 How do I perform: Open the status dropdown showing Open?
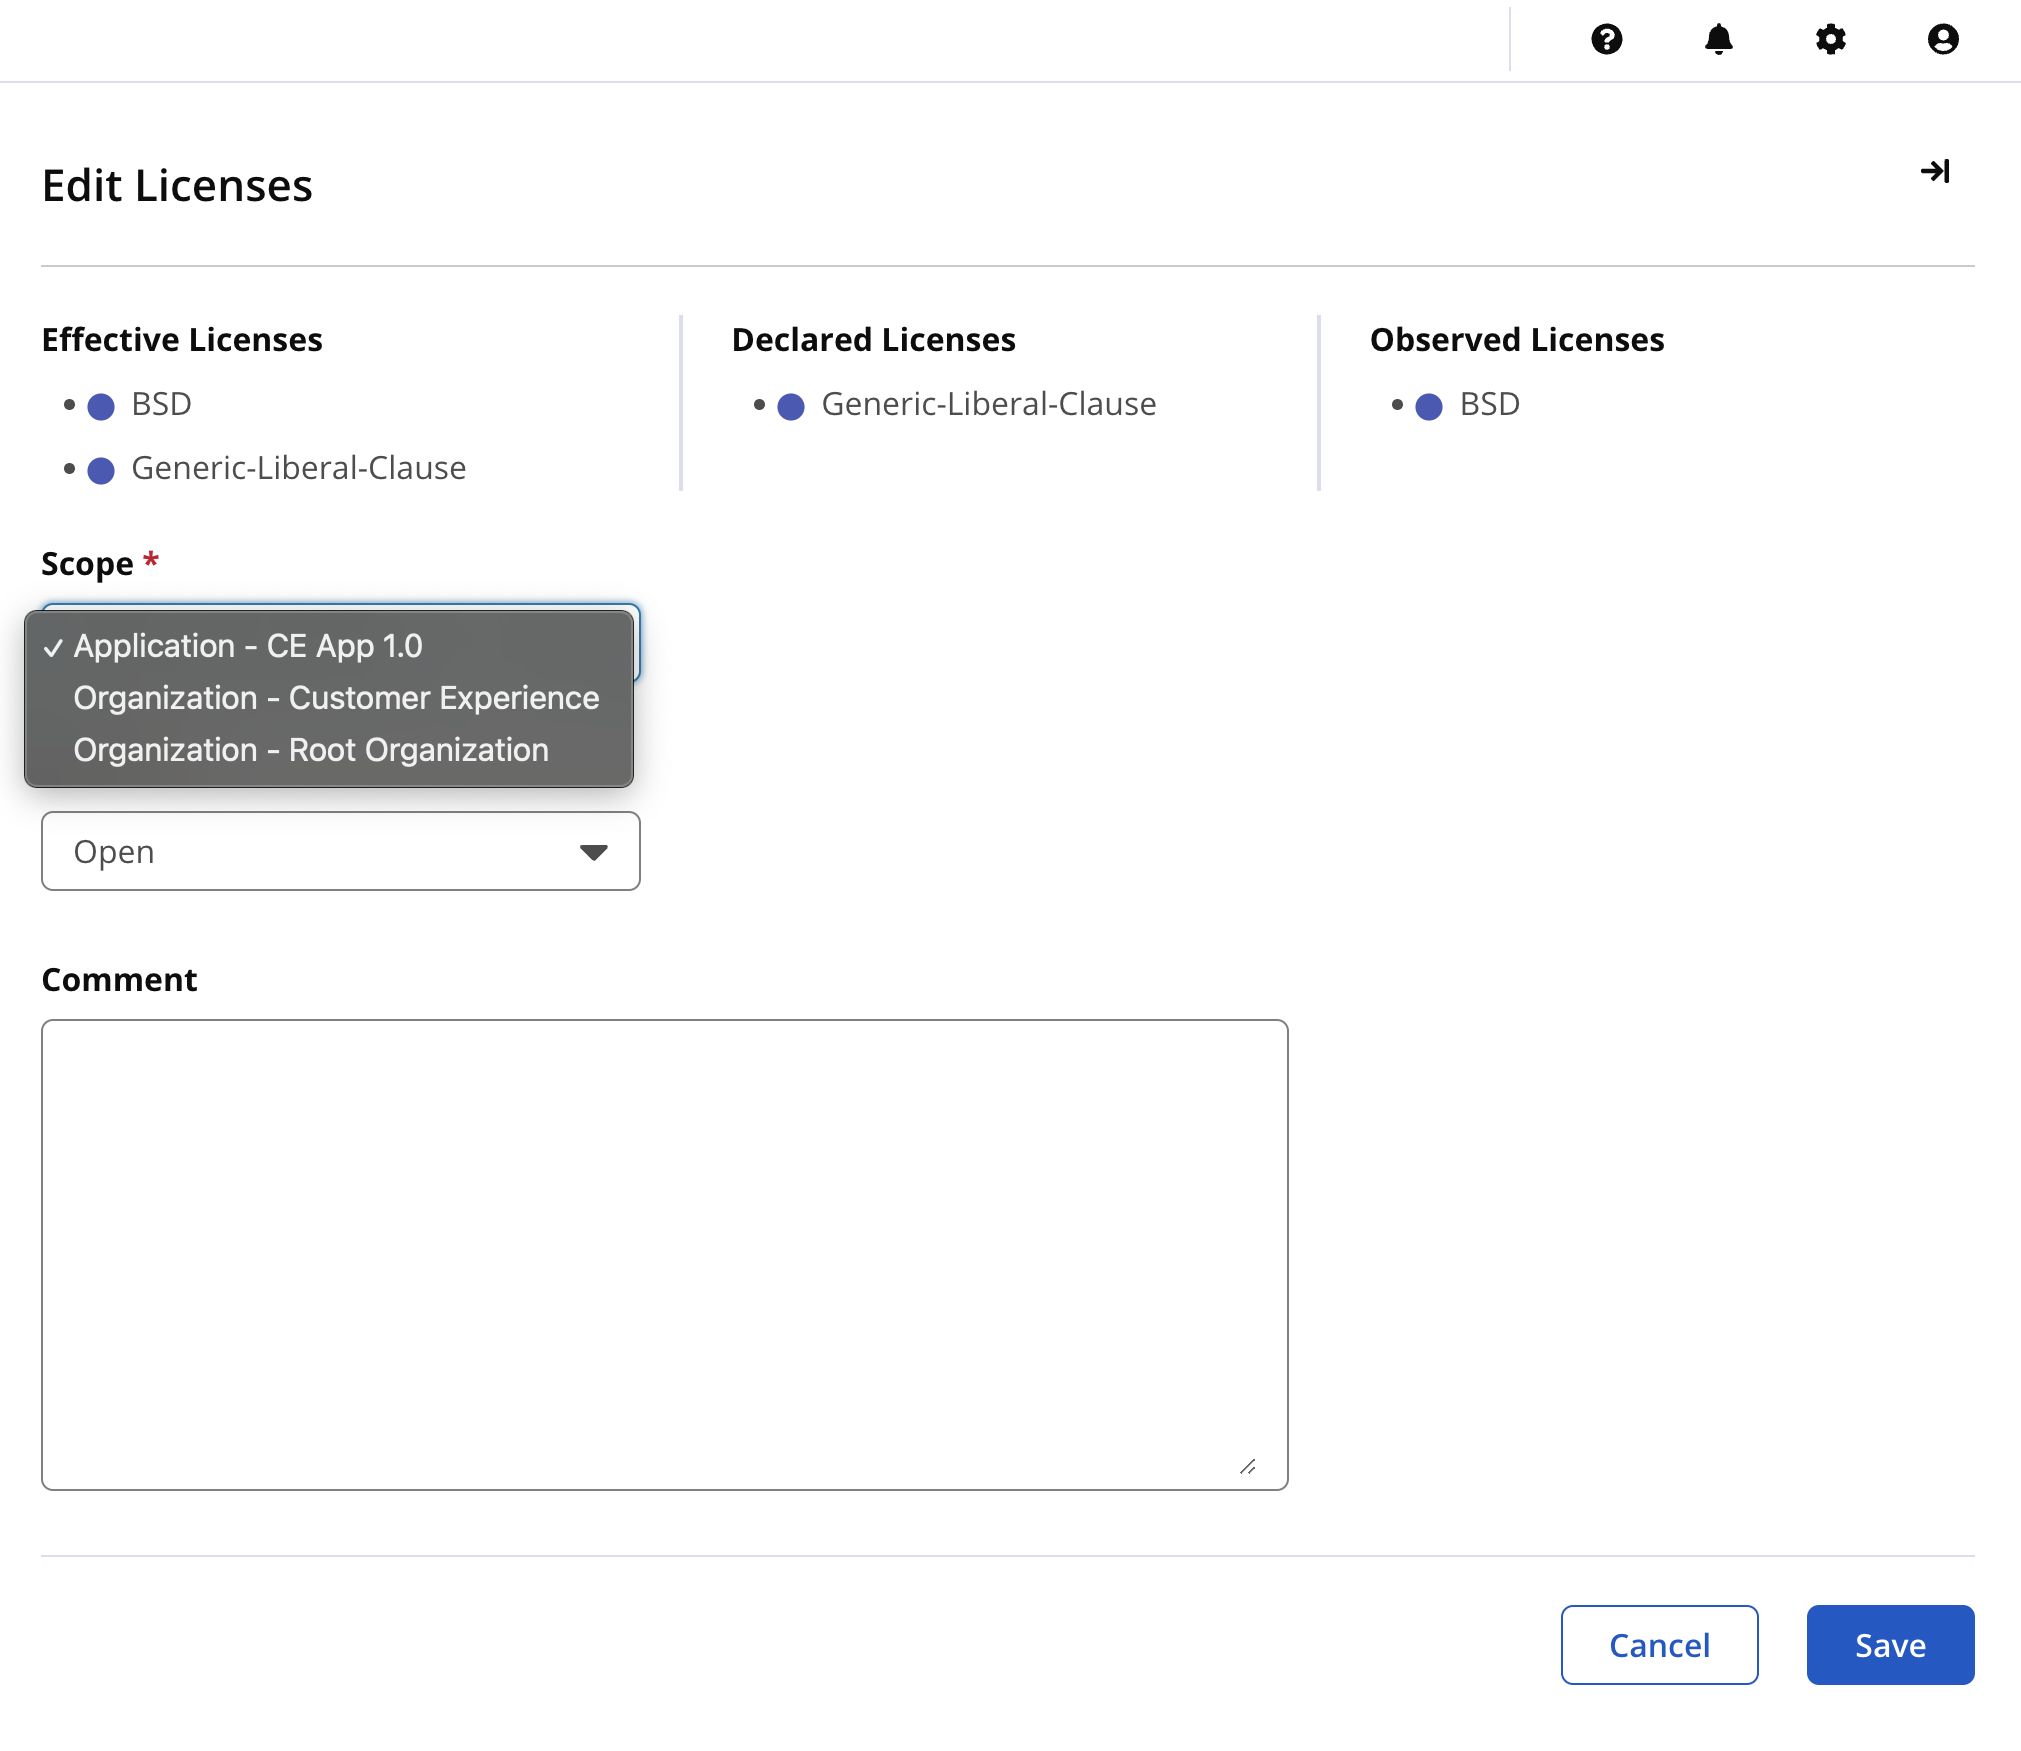pos(341,851)
